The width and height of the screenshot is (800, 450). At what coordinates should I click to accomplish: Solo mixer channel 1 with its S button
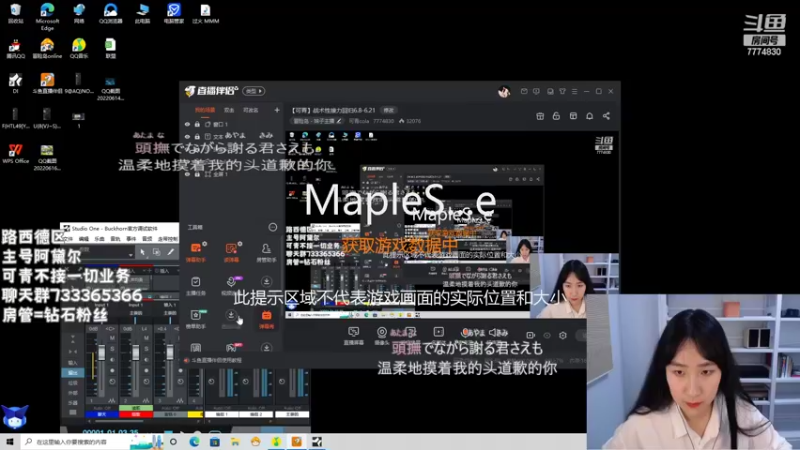(112, 349)
